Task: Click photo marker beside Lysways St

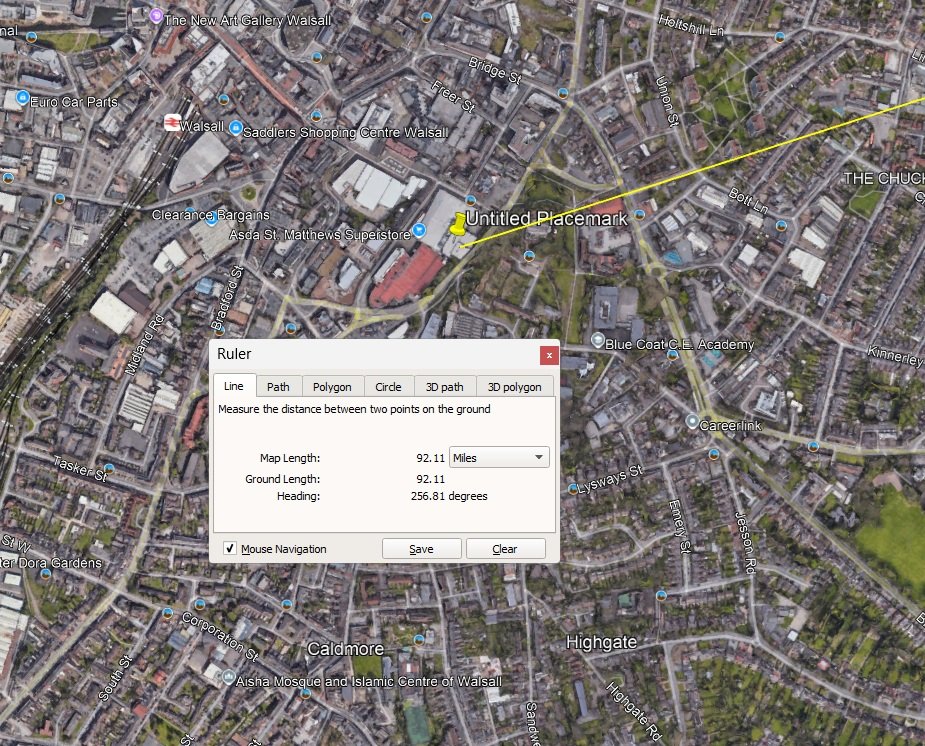Action: 573,489
